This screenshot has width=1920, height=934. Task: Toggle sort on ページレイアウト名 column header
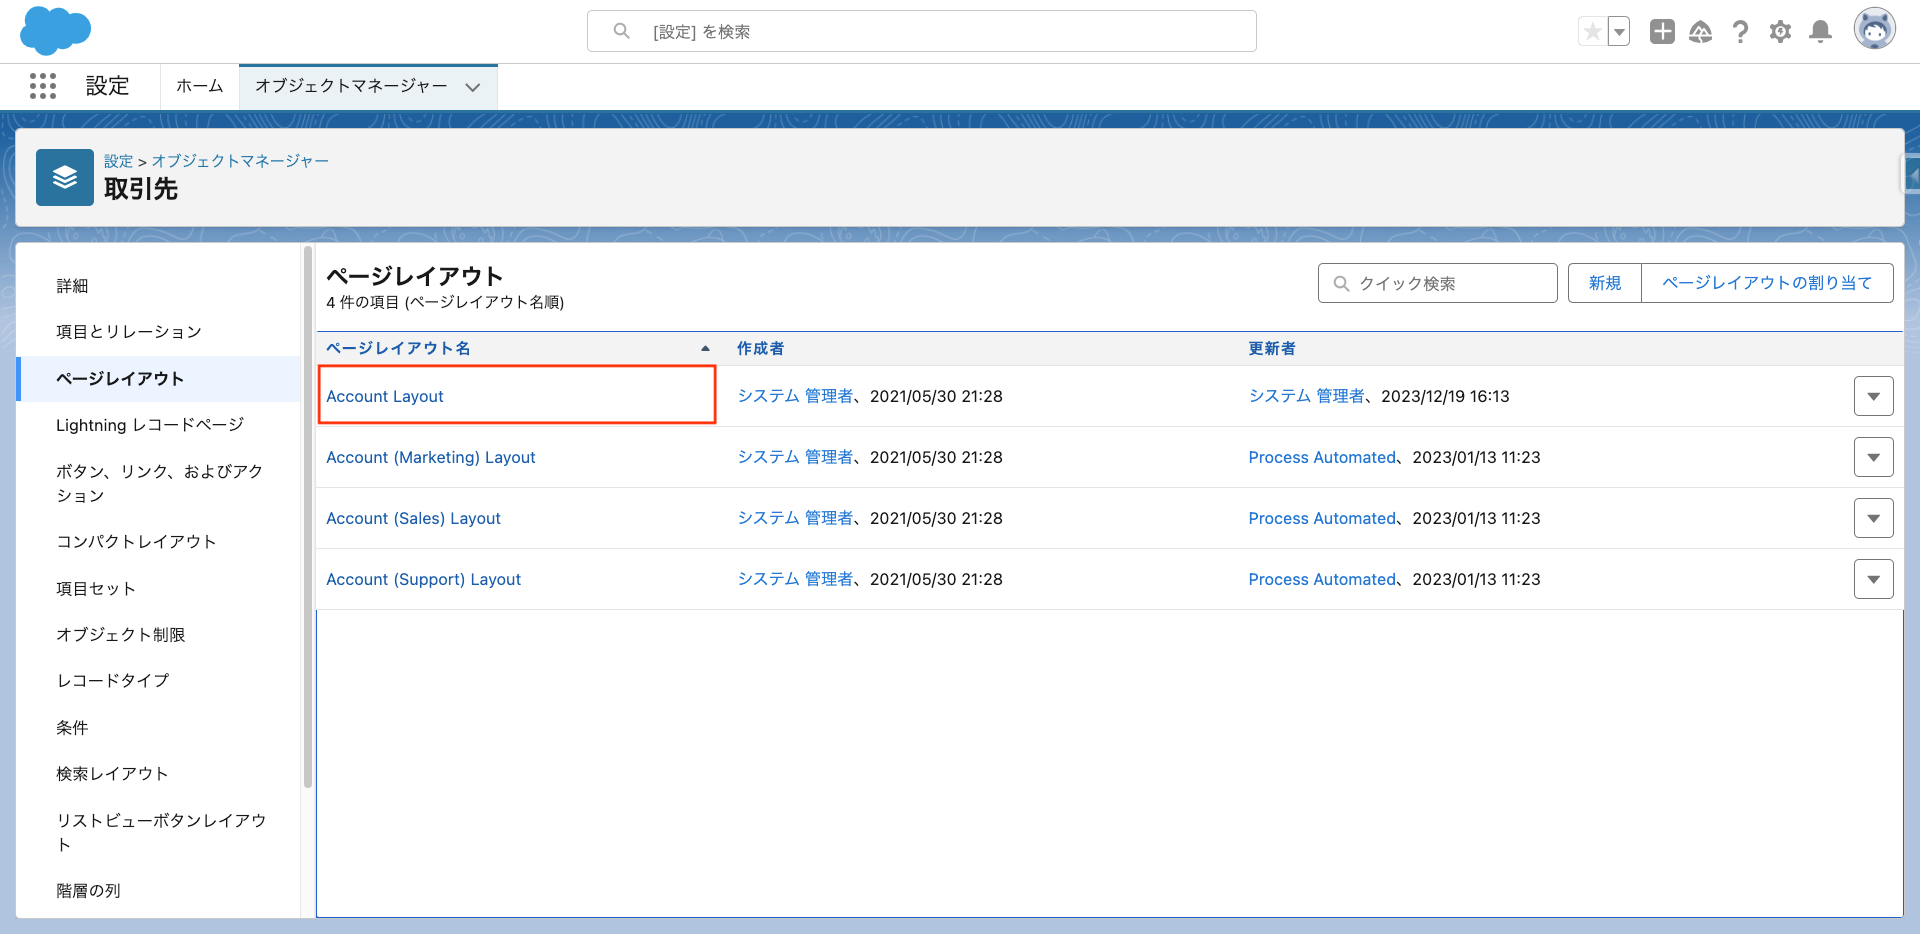398,348
